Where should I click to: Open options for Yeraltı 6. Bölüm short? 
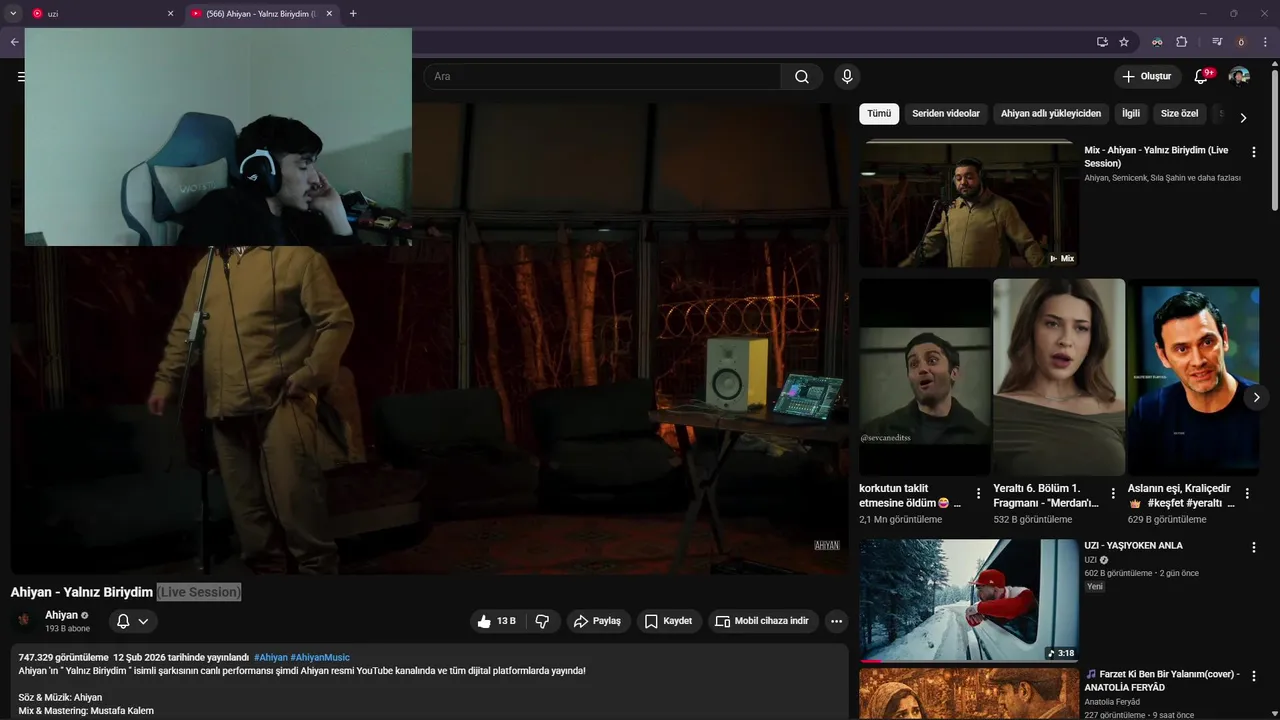1112,494
